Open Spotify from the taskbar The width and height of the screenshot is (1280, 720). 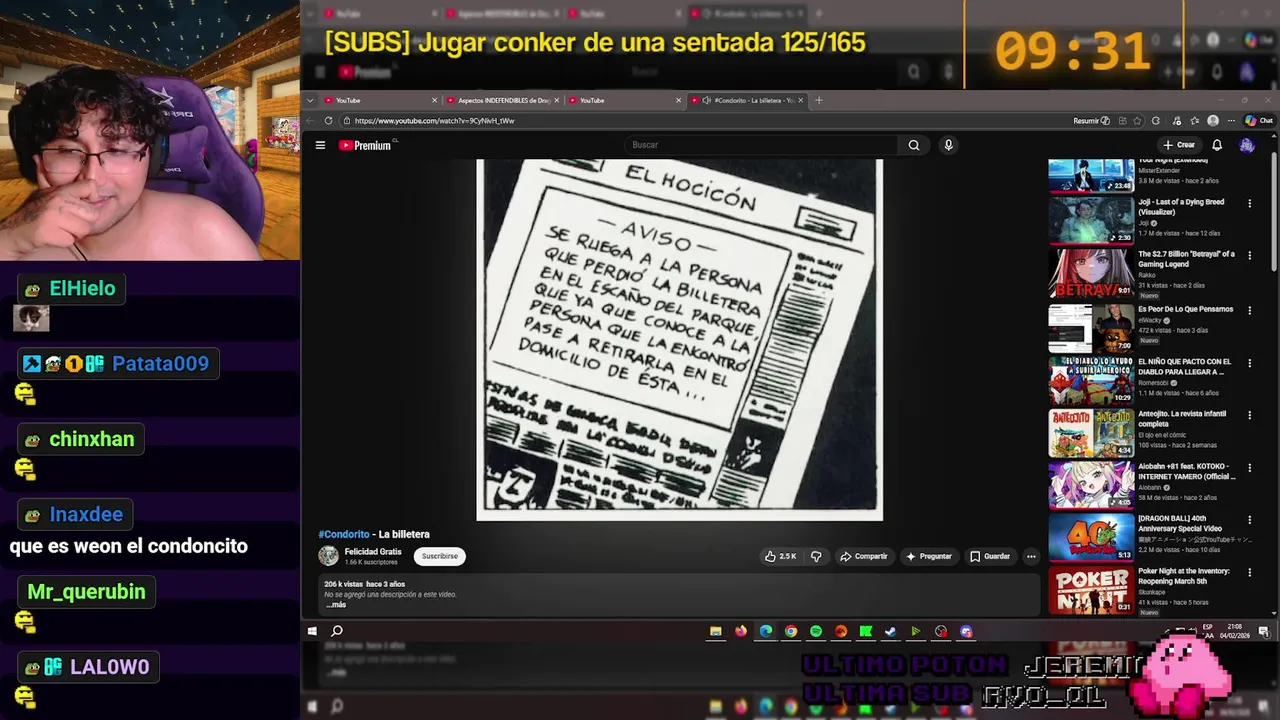coord(816,631)
